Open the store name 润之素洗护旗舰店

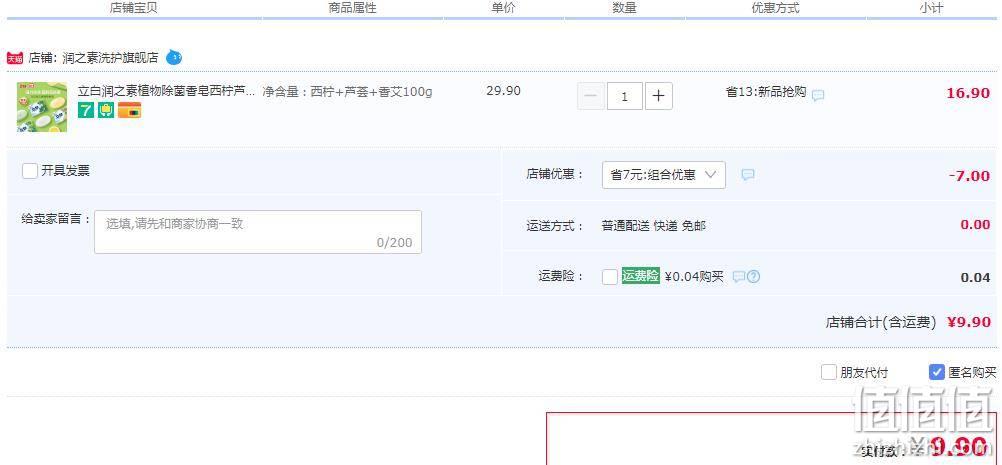(x=111, y=58)
